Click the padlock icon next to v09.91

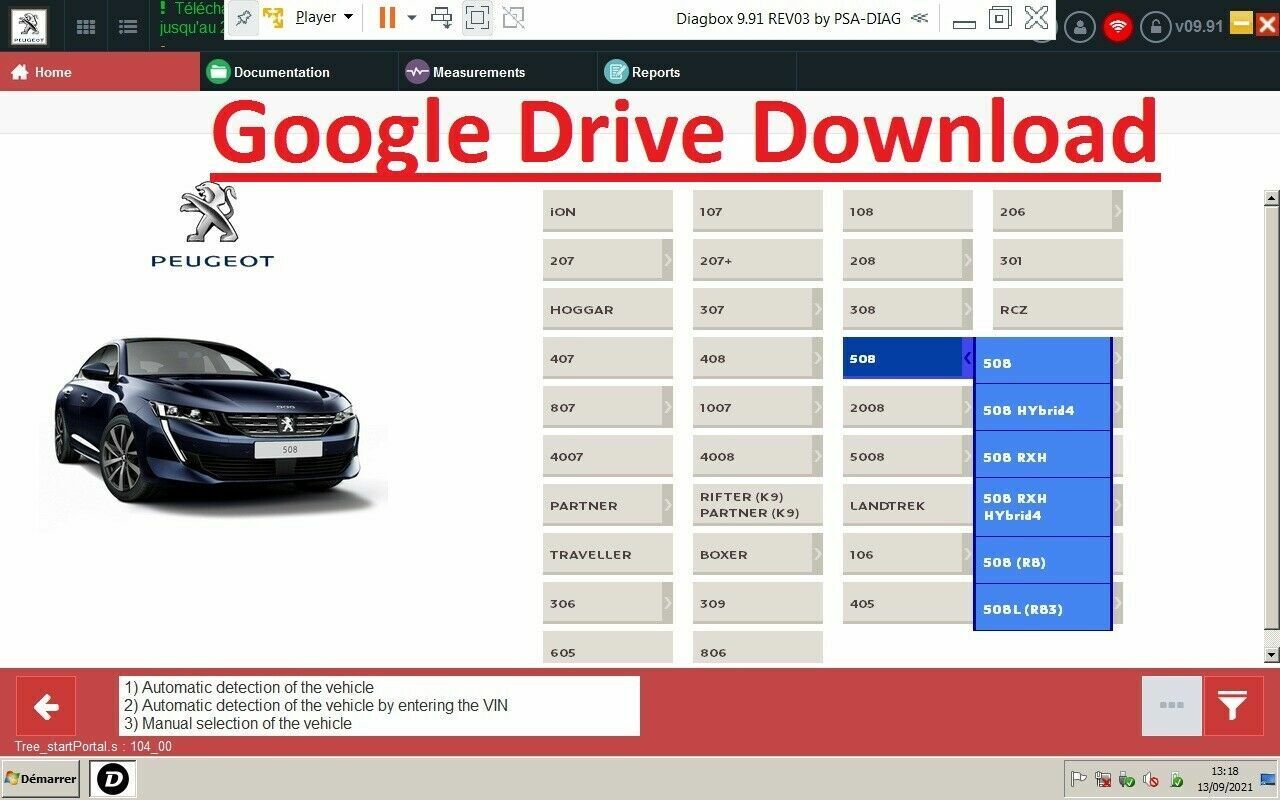1156,27
